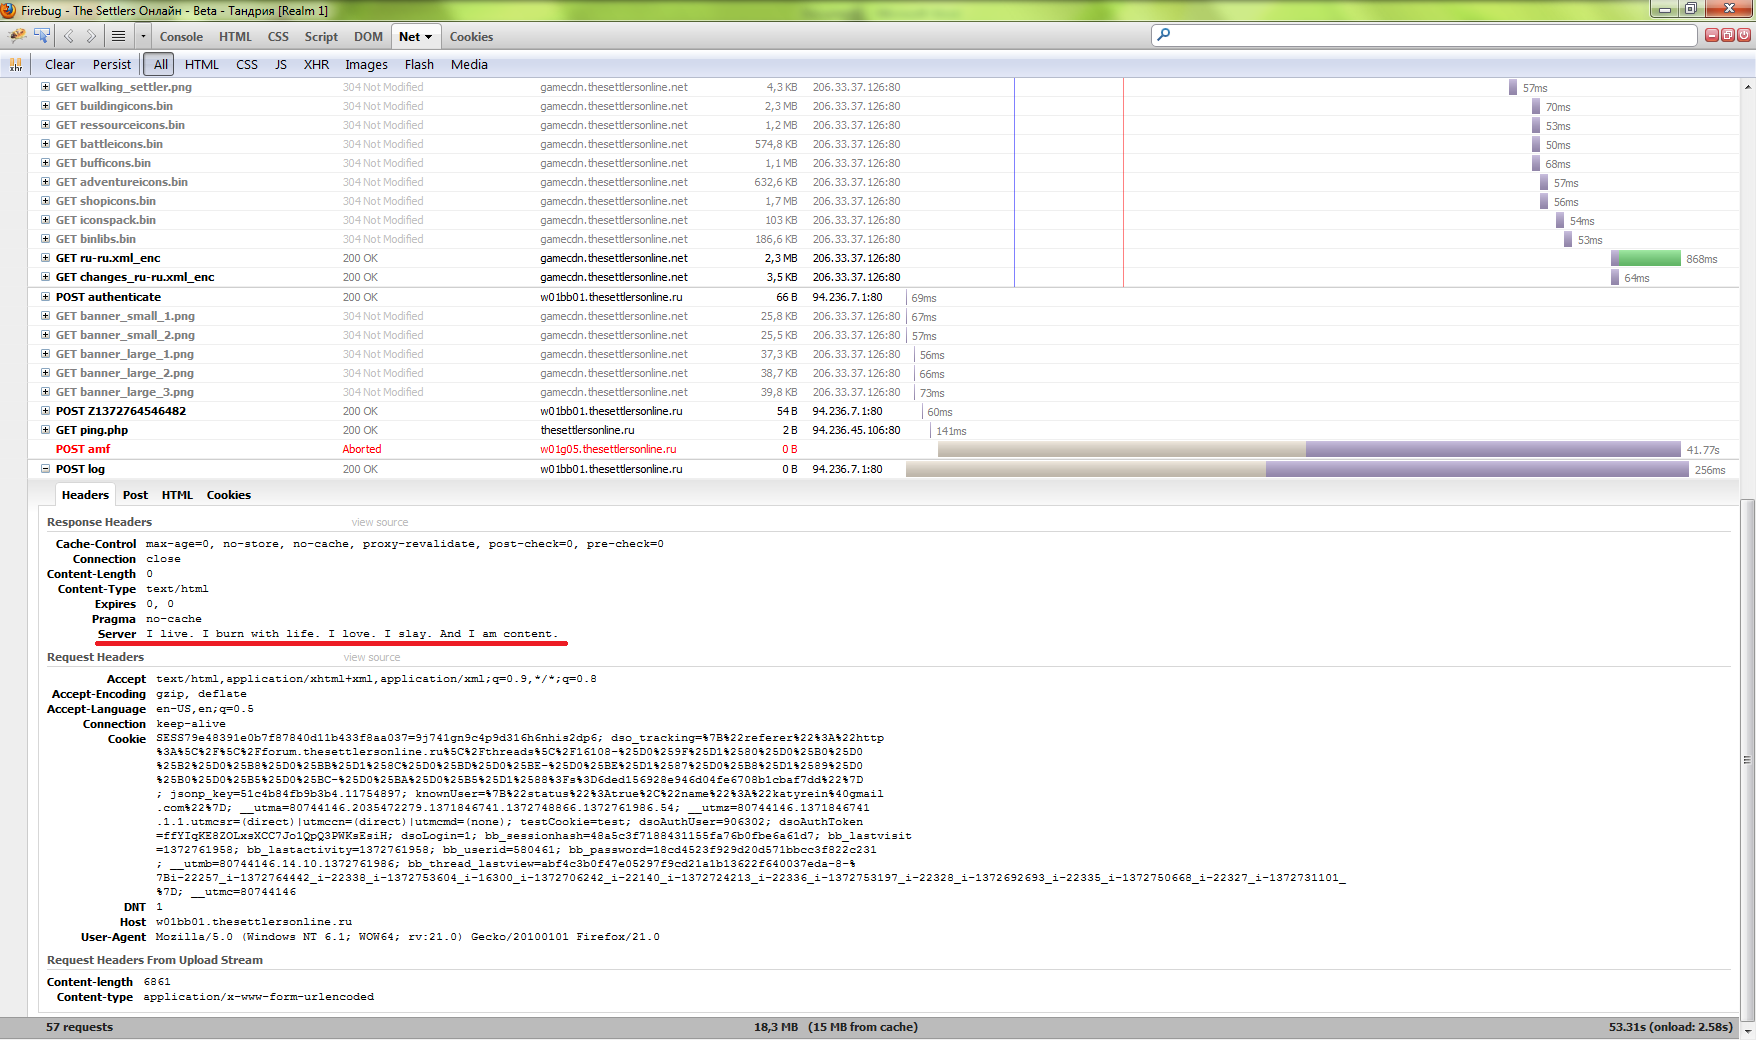Screen dimensions: 1756x1040
Task: Open the Post tab in request details
Action: [135, 495]
